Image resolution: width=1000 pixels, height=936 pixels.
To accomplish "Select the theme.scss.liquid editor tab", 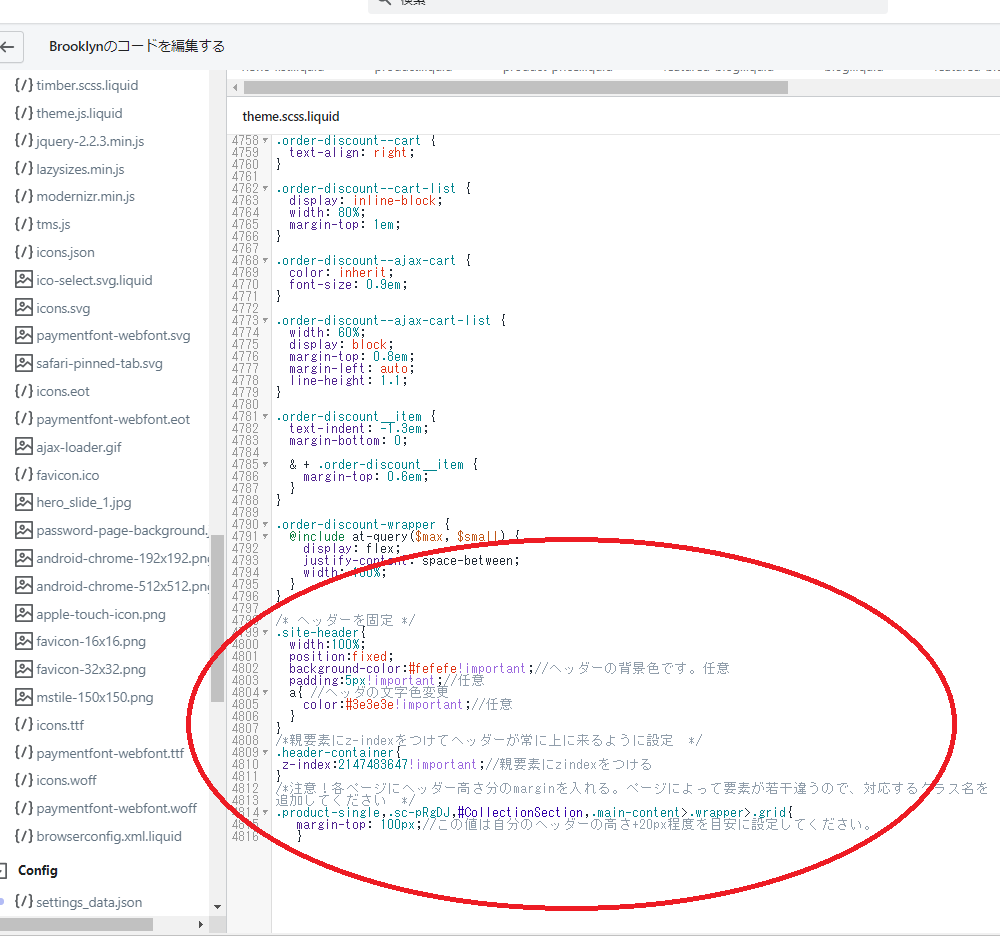I will 290,117.
